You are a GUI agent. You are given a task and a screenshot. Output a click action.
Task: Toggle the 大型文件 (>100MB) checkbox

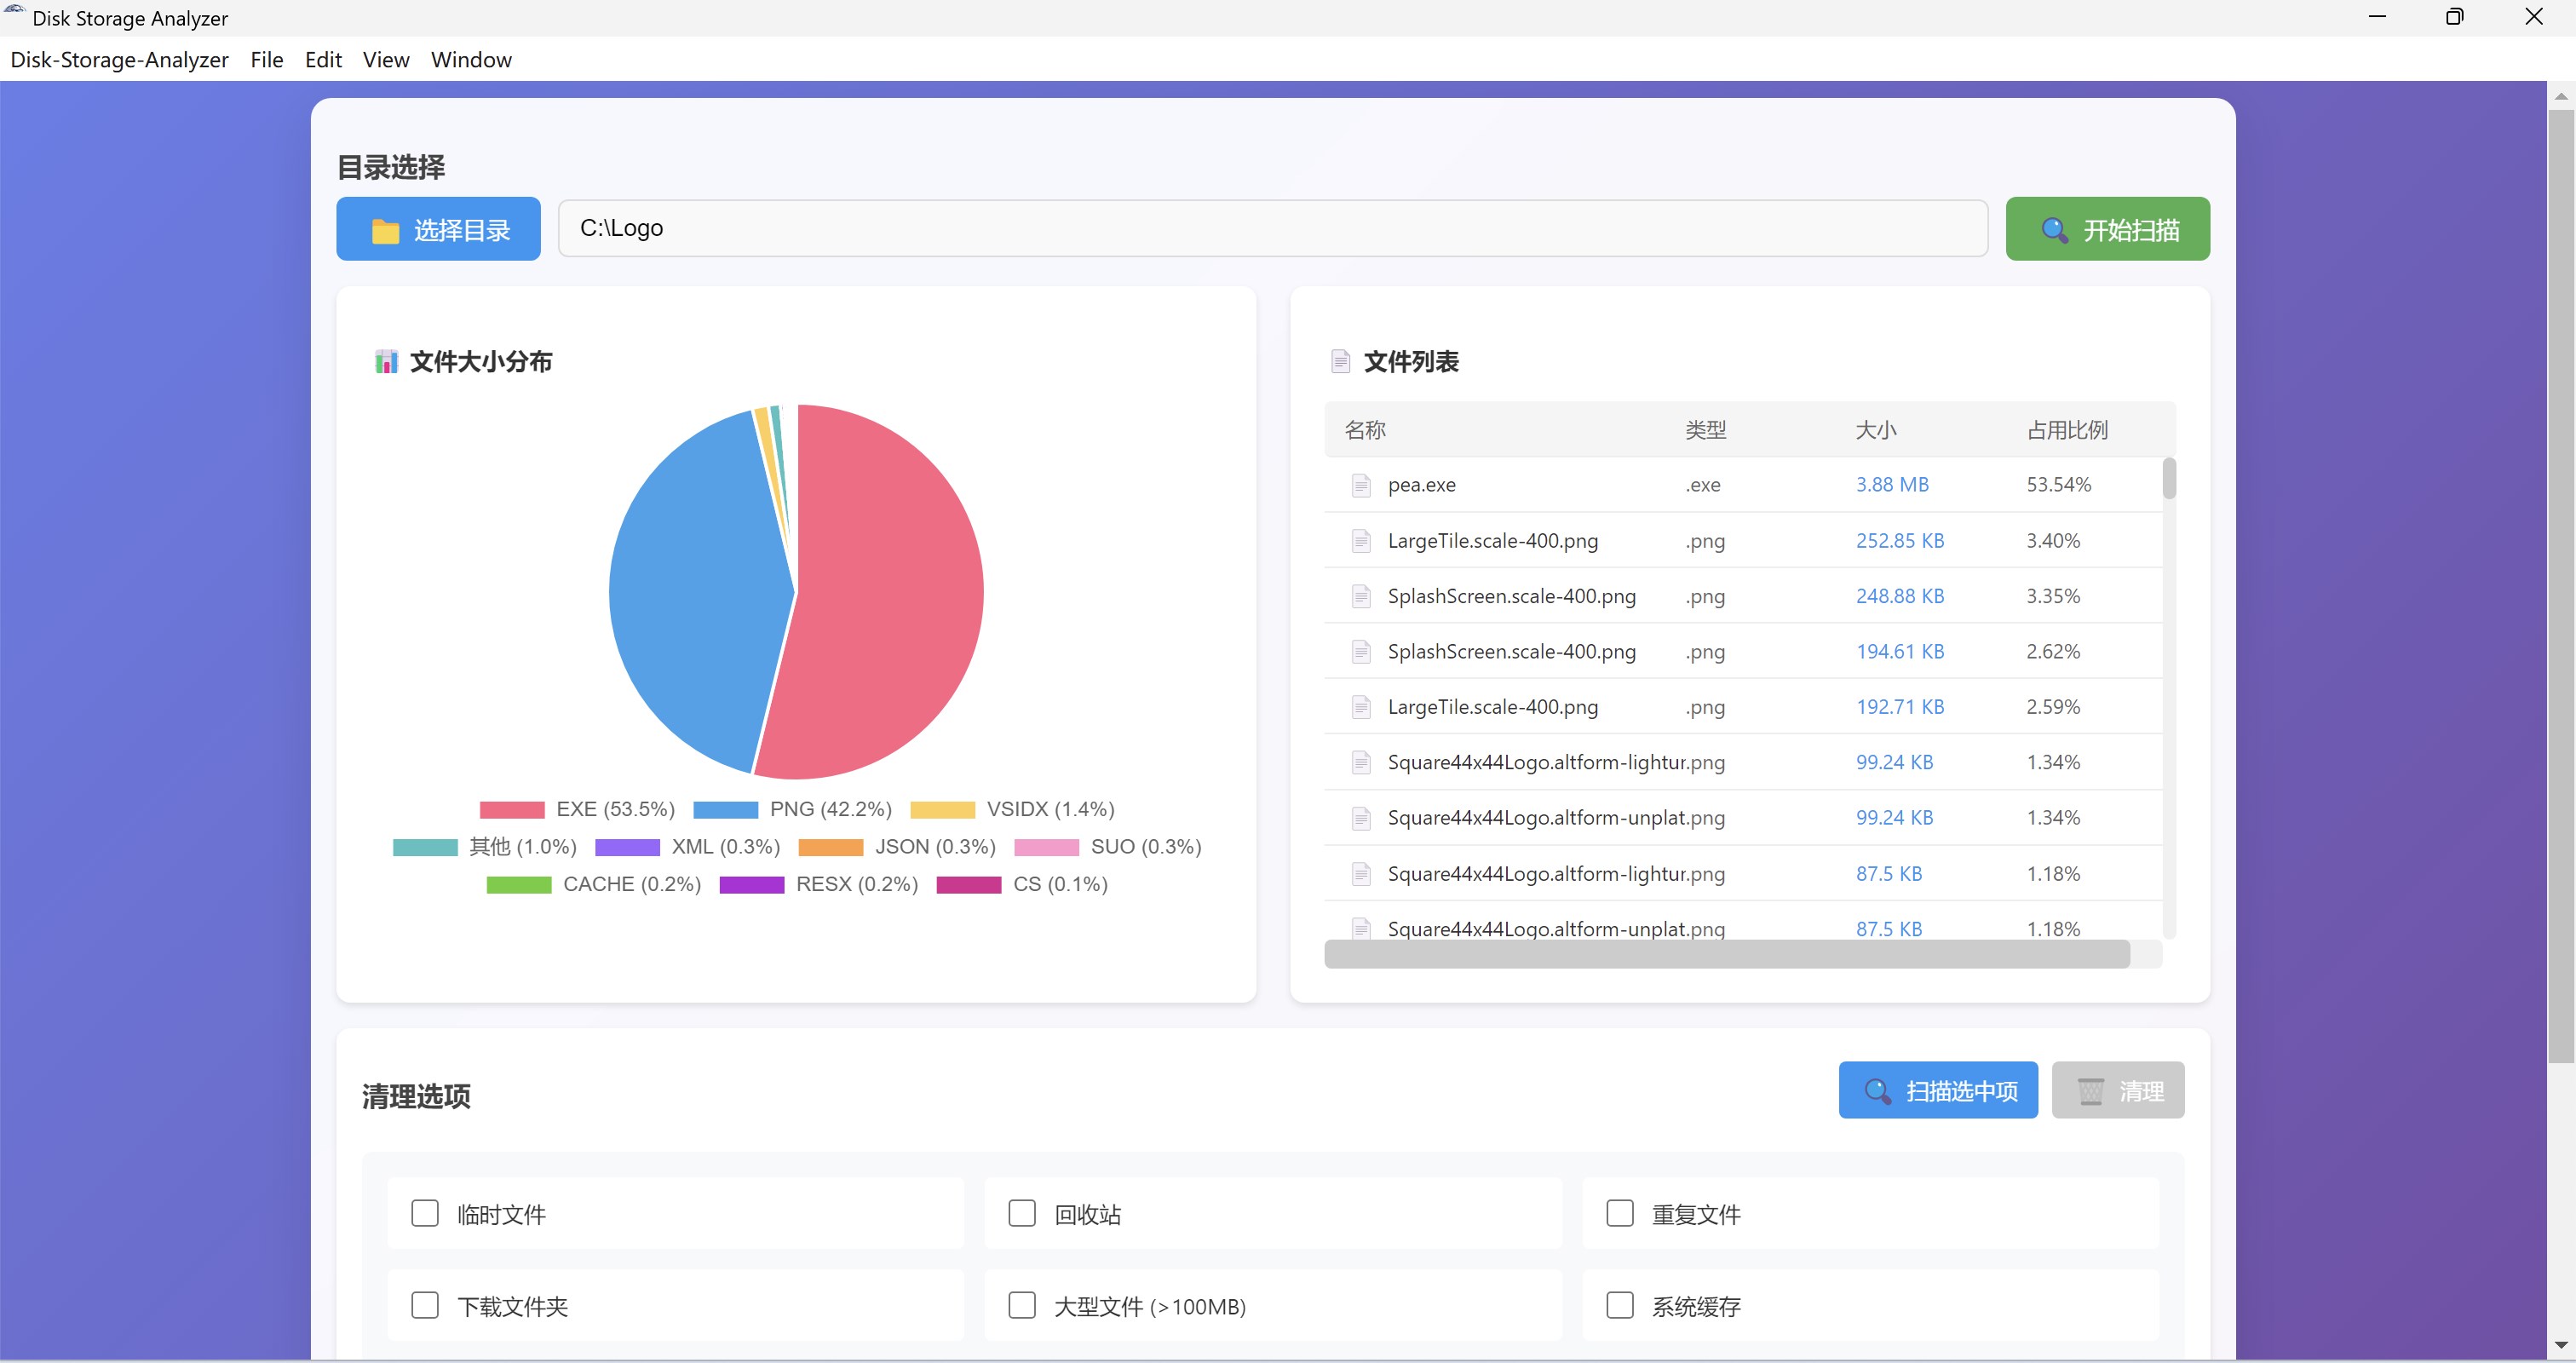1021,1305
